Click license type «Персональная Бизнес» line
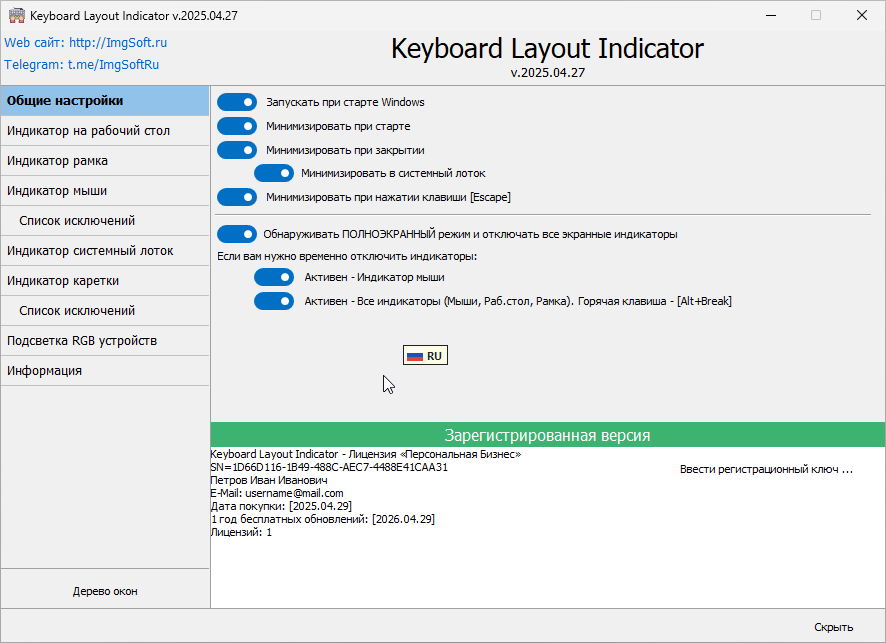 pos(366,454)
